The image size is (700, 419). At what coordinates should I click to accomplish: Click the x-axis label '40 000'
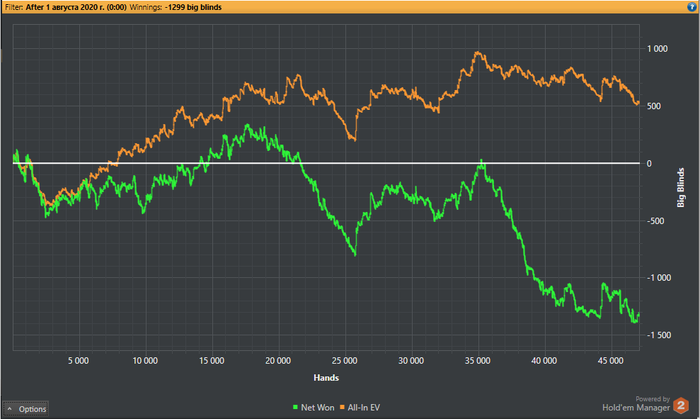(544, 361)
